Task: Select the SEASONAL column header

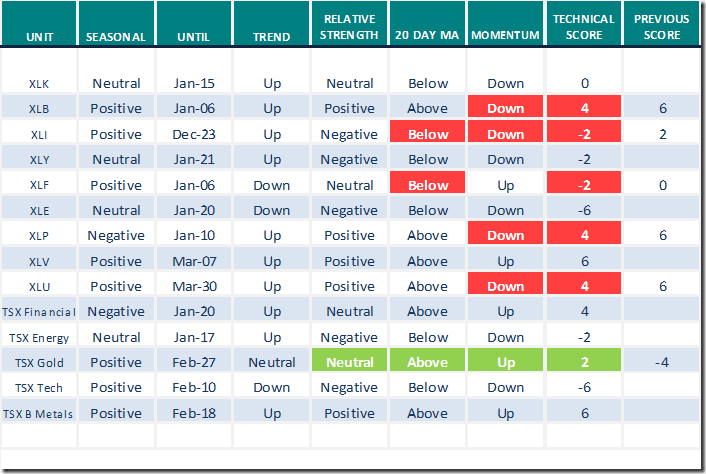Action: coord(116,37)
